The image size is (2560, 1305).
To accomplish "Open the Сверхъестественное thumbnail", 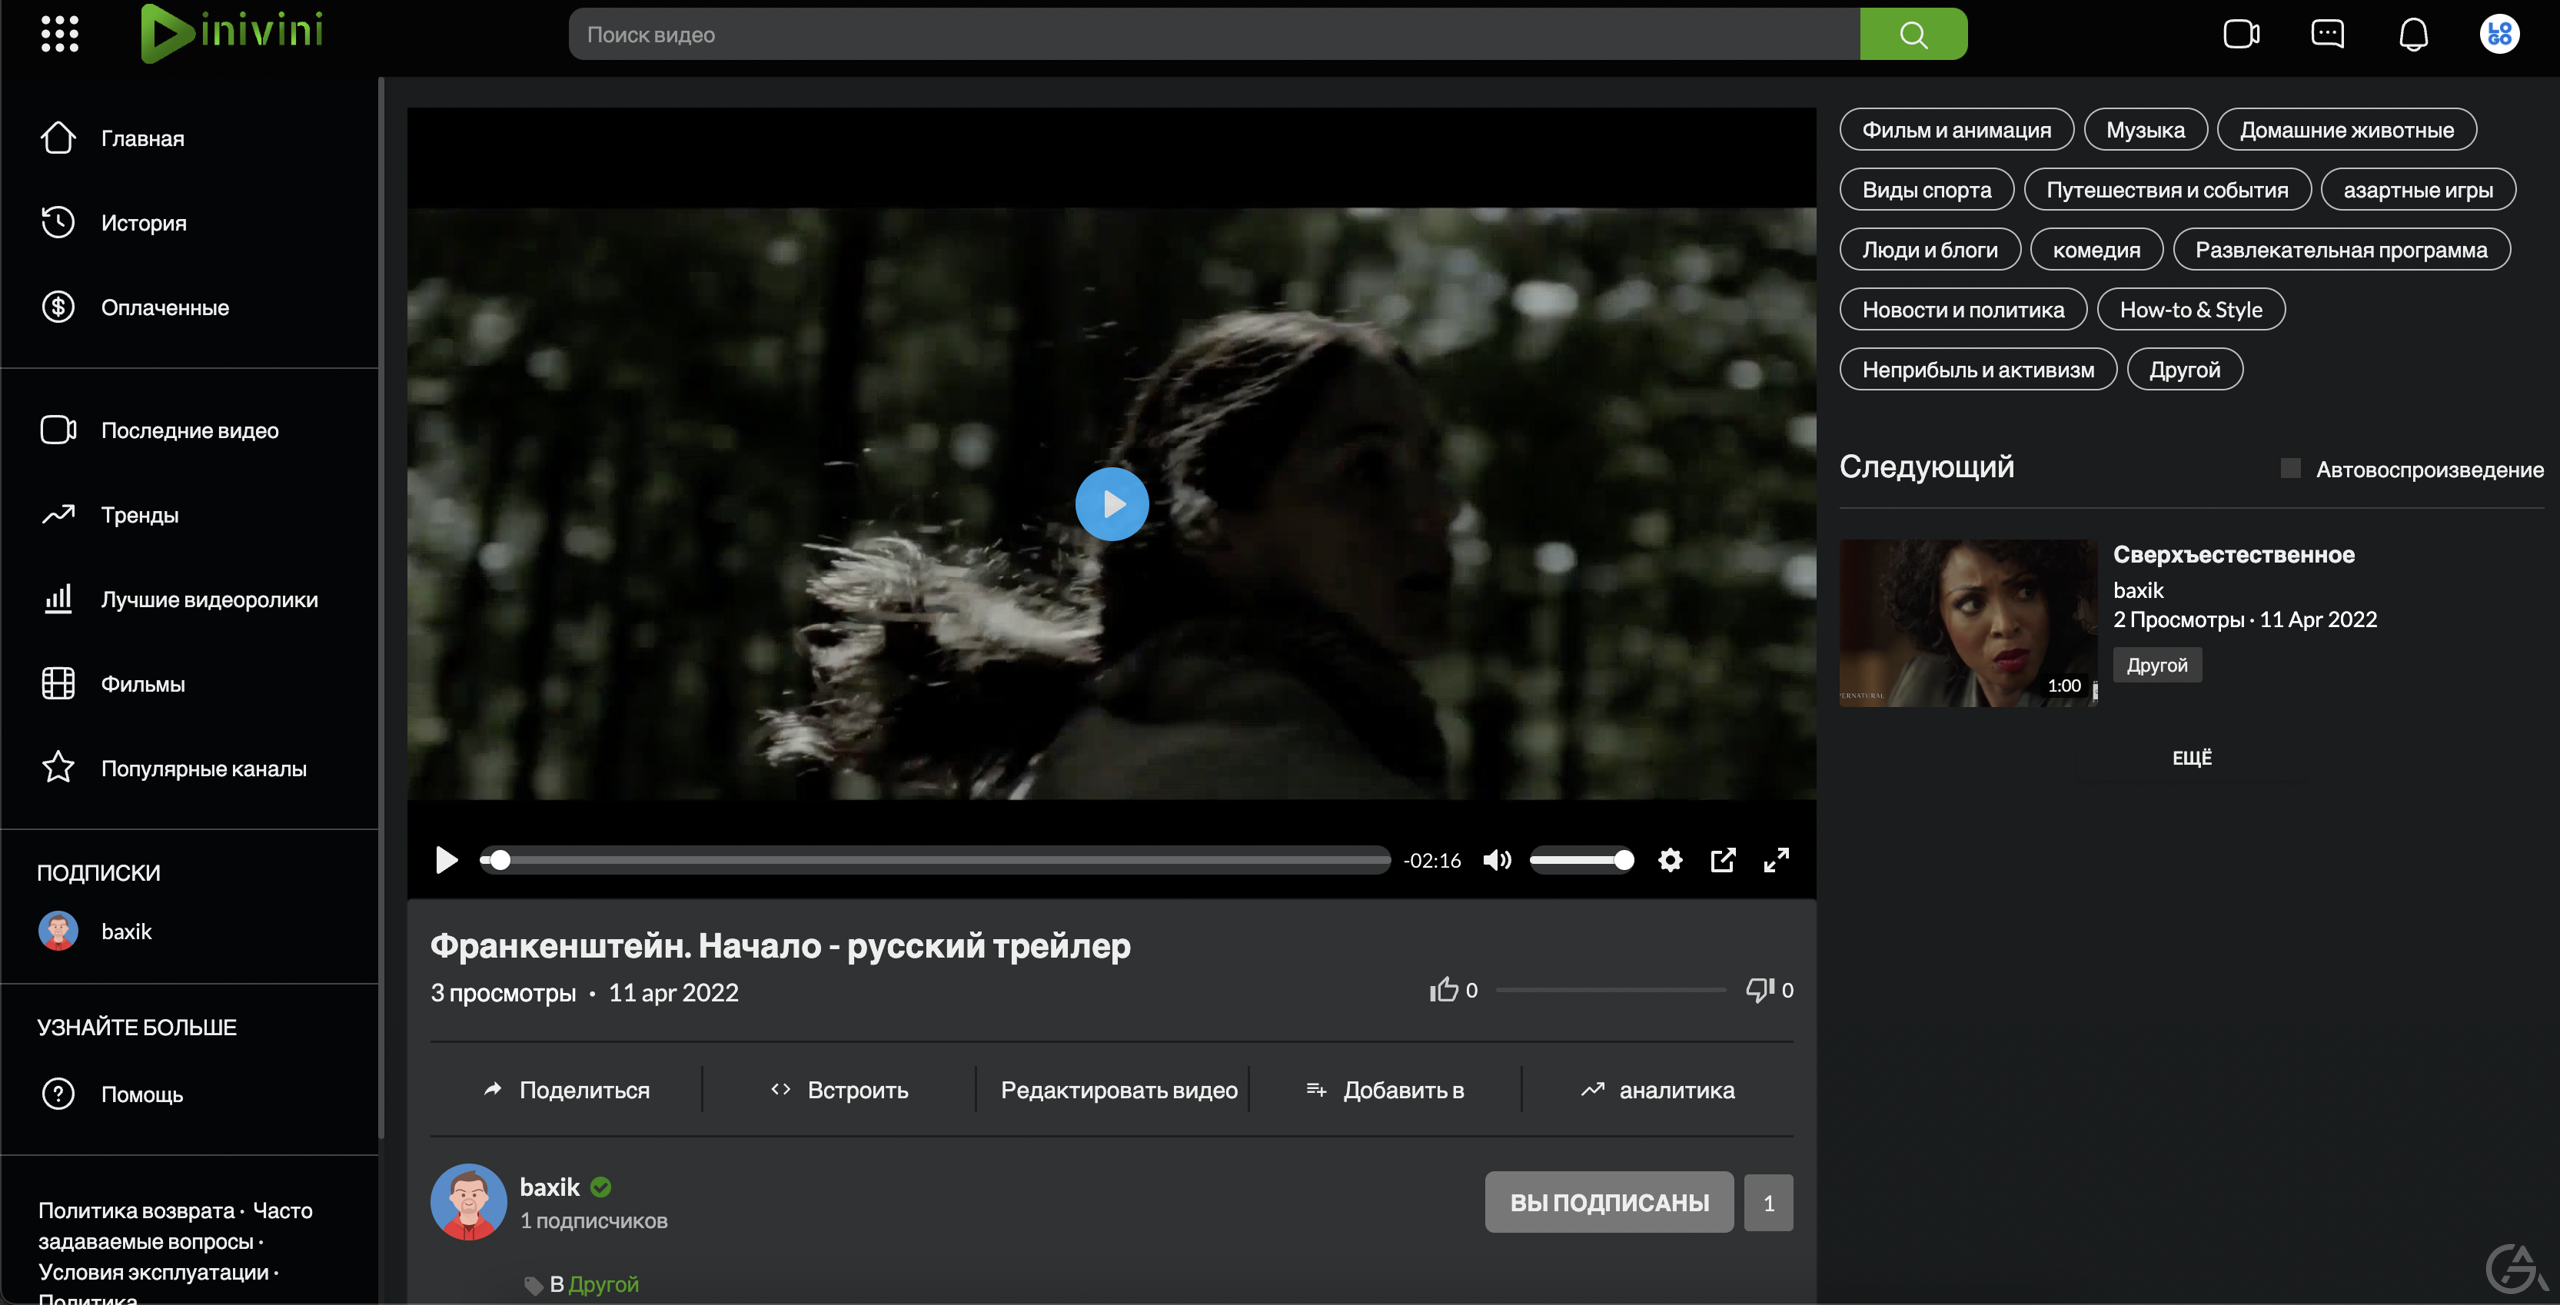I will click(x=1968, y=623).
